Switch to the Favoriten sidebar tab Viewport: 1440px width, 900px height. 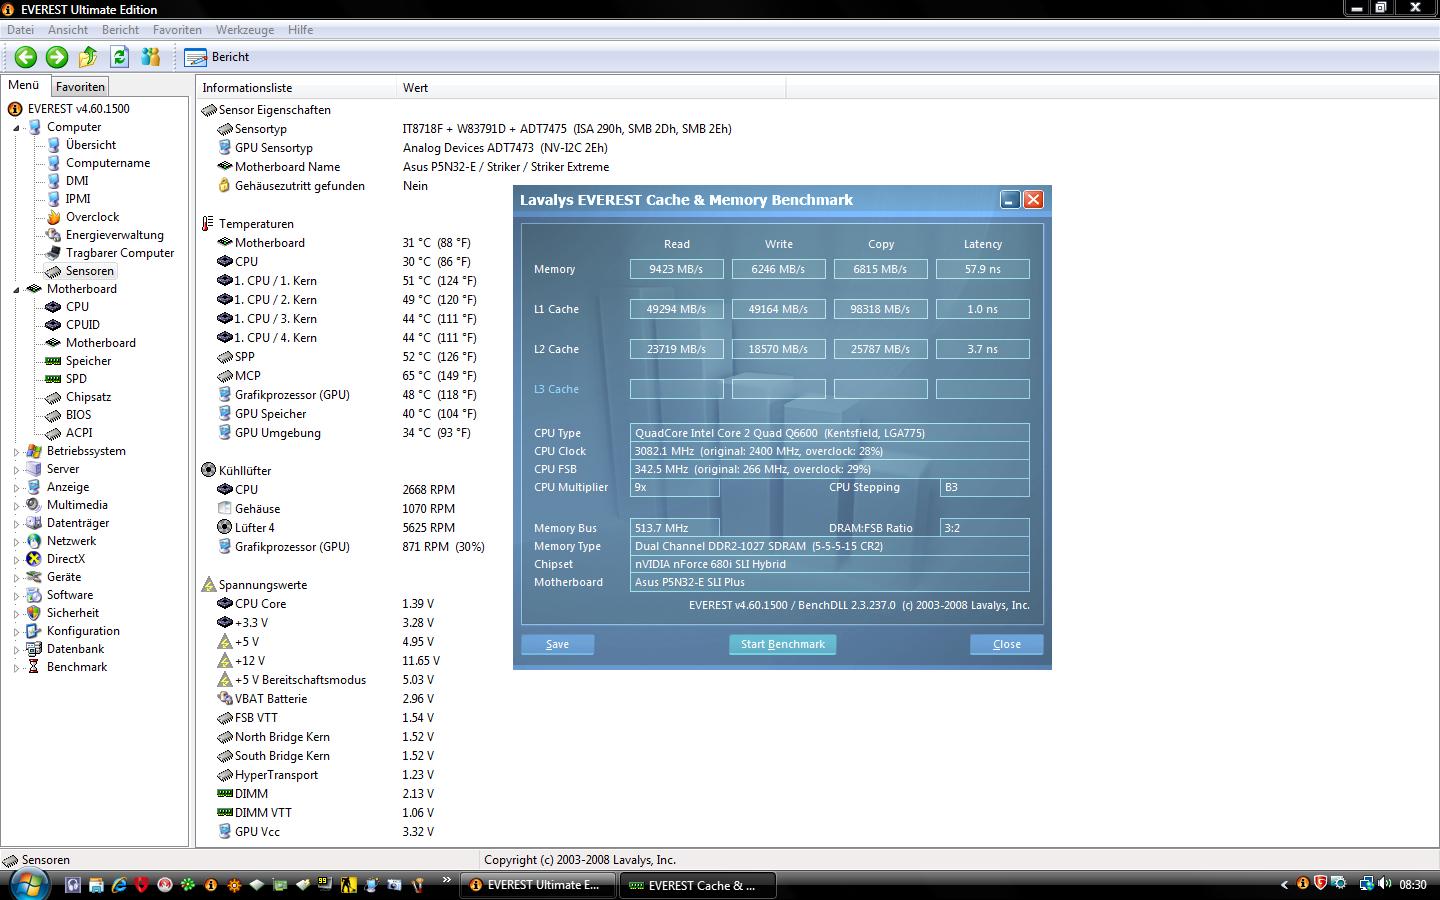pyautogui.click(x=80, y=87)
